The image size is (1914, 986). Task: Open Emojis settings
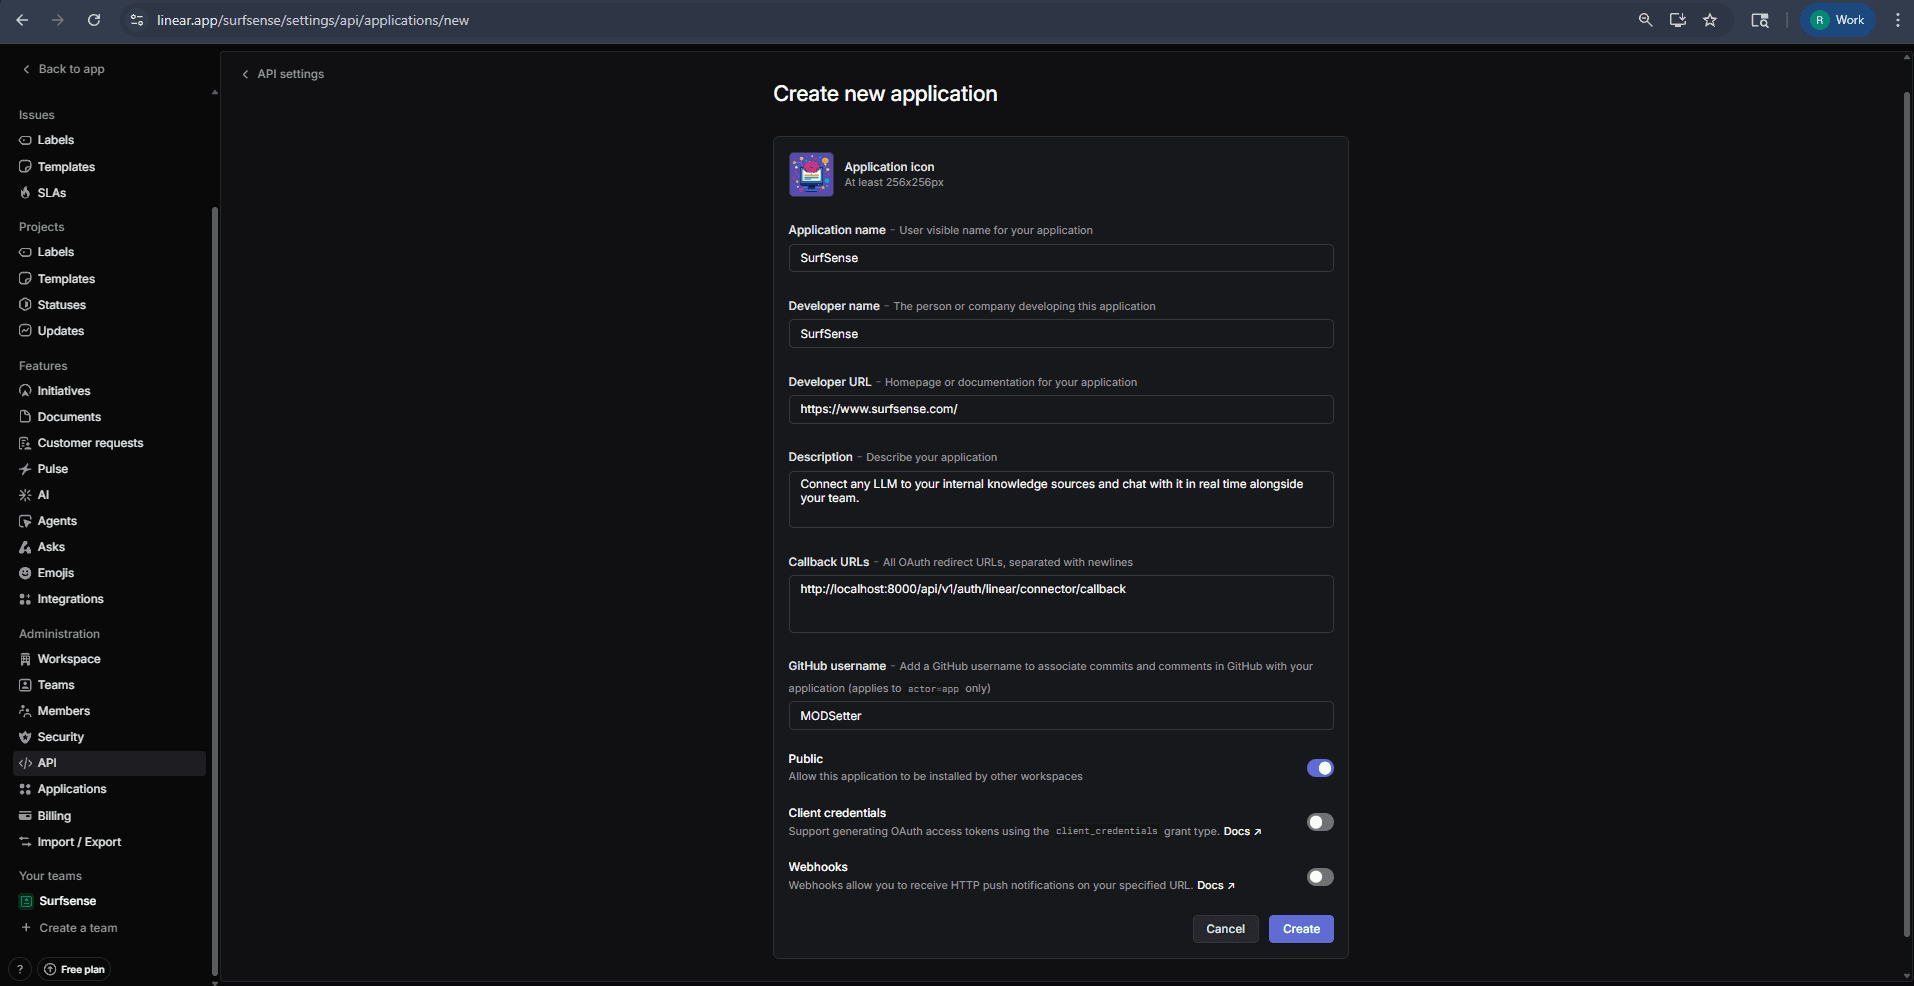pos(55,572)
